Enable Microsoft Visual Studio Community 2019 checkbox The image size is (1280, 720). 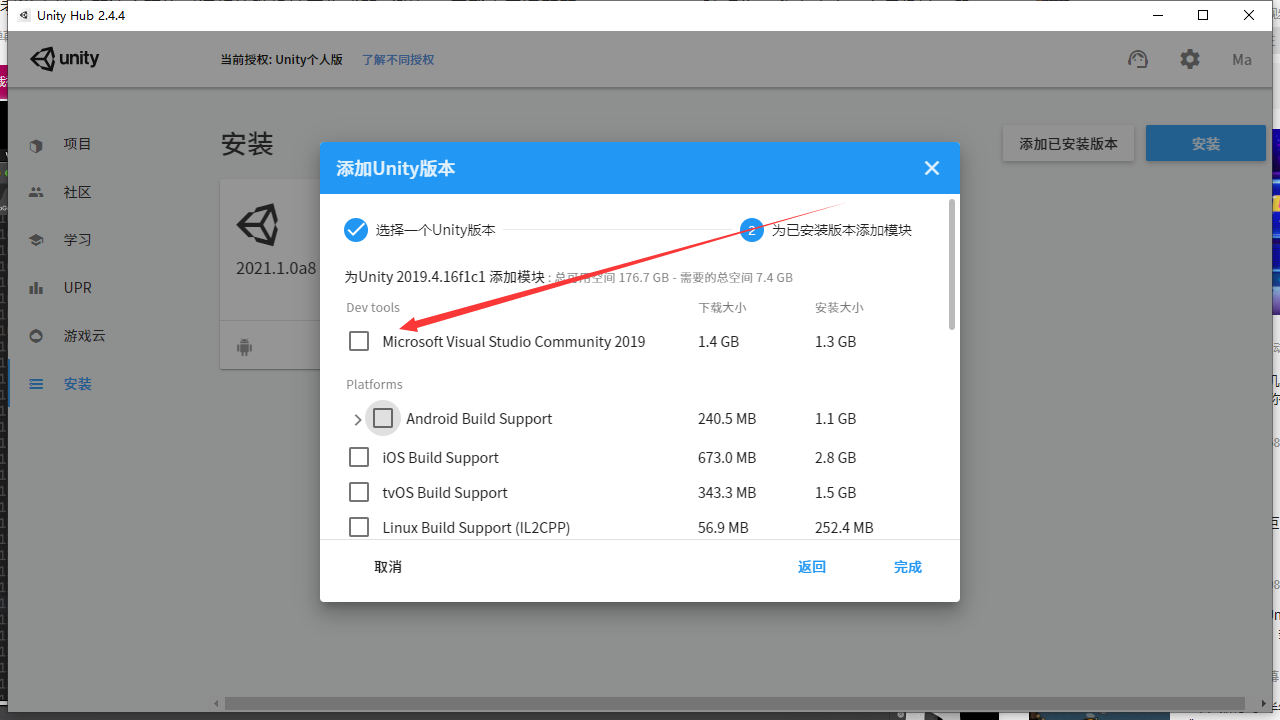[x=358, y=341]
